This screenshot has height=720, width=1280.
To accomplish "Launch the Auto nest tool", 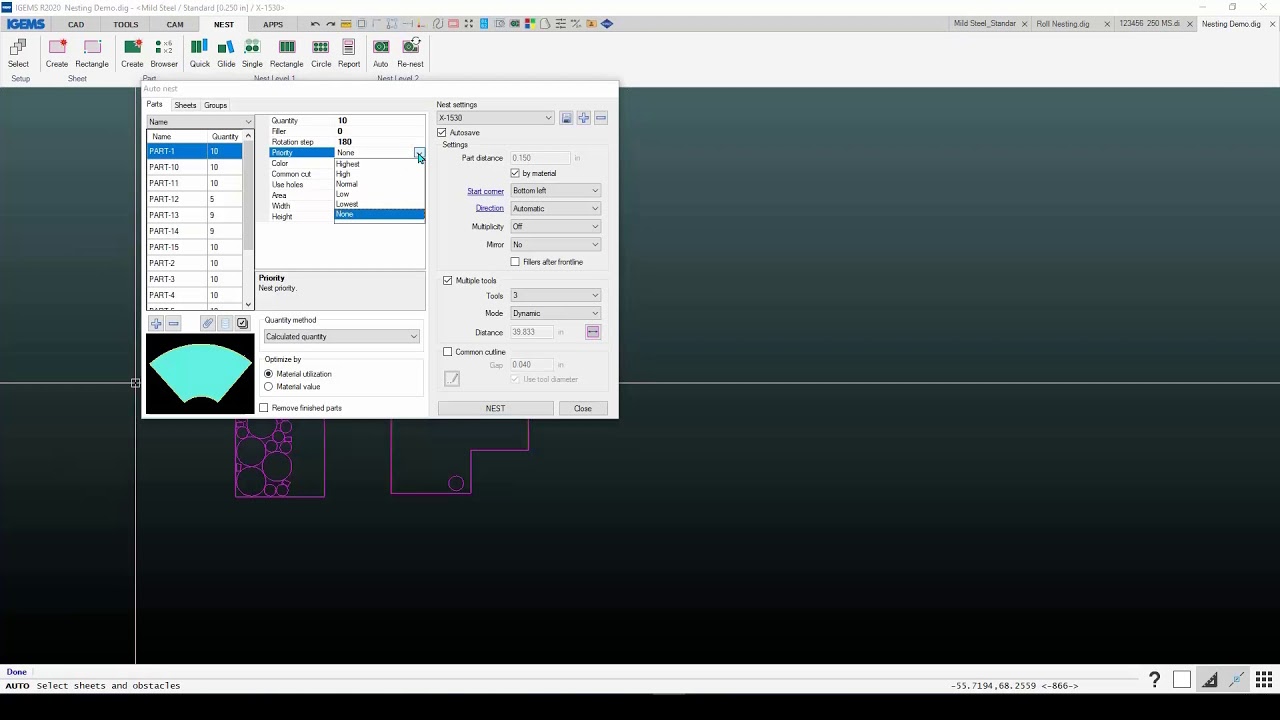I will point(381,53).
